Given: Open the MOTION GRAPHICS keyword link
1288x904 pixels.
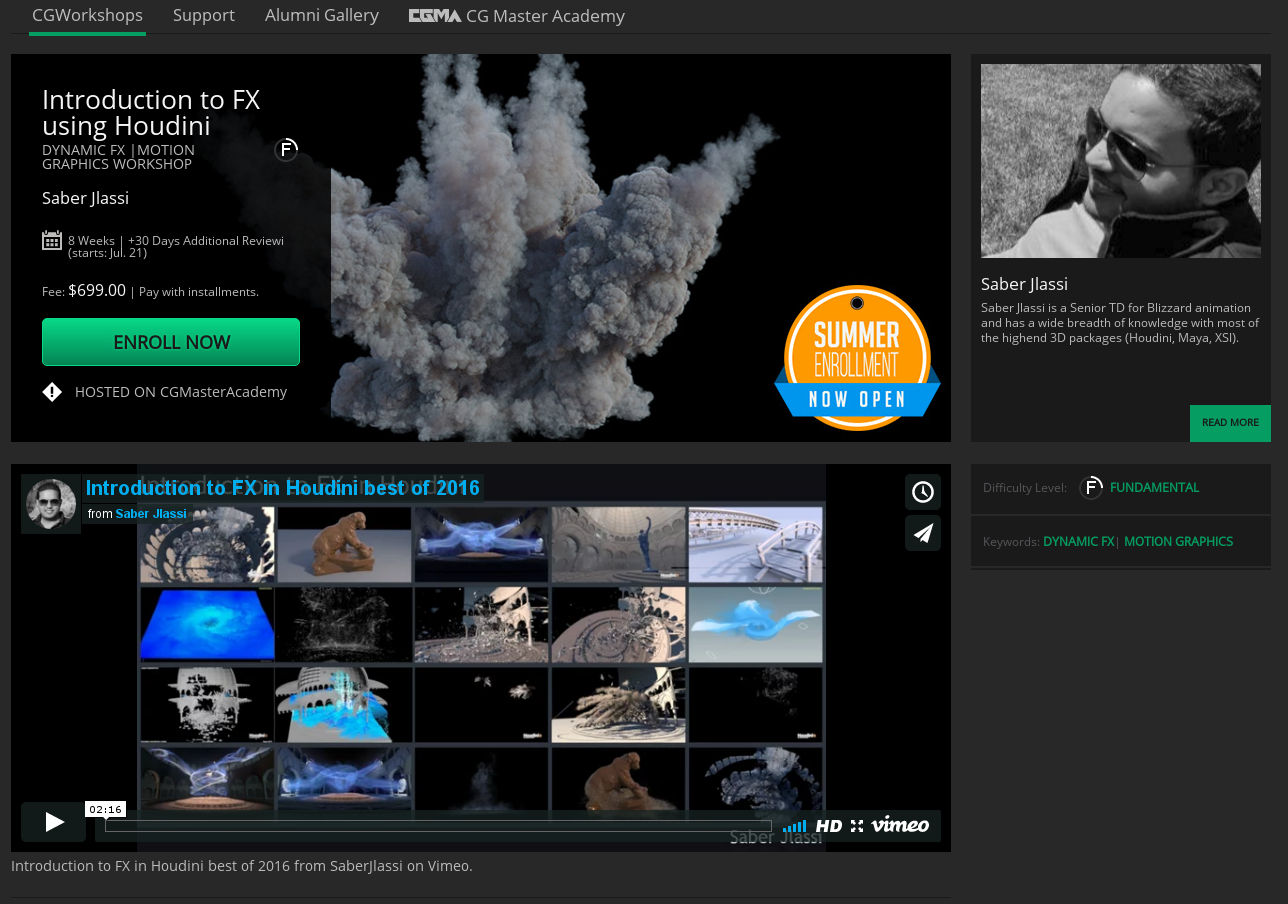Looking at the screenshot, I should 1178,541.
